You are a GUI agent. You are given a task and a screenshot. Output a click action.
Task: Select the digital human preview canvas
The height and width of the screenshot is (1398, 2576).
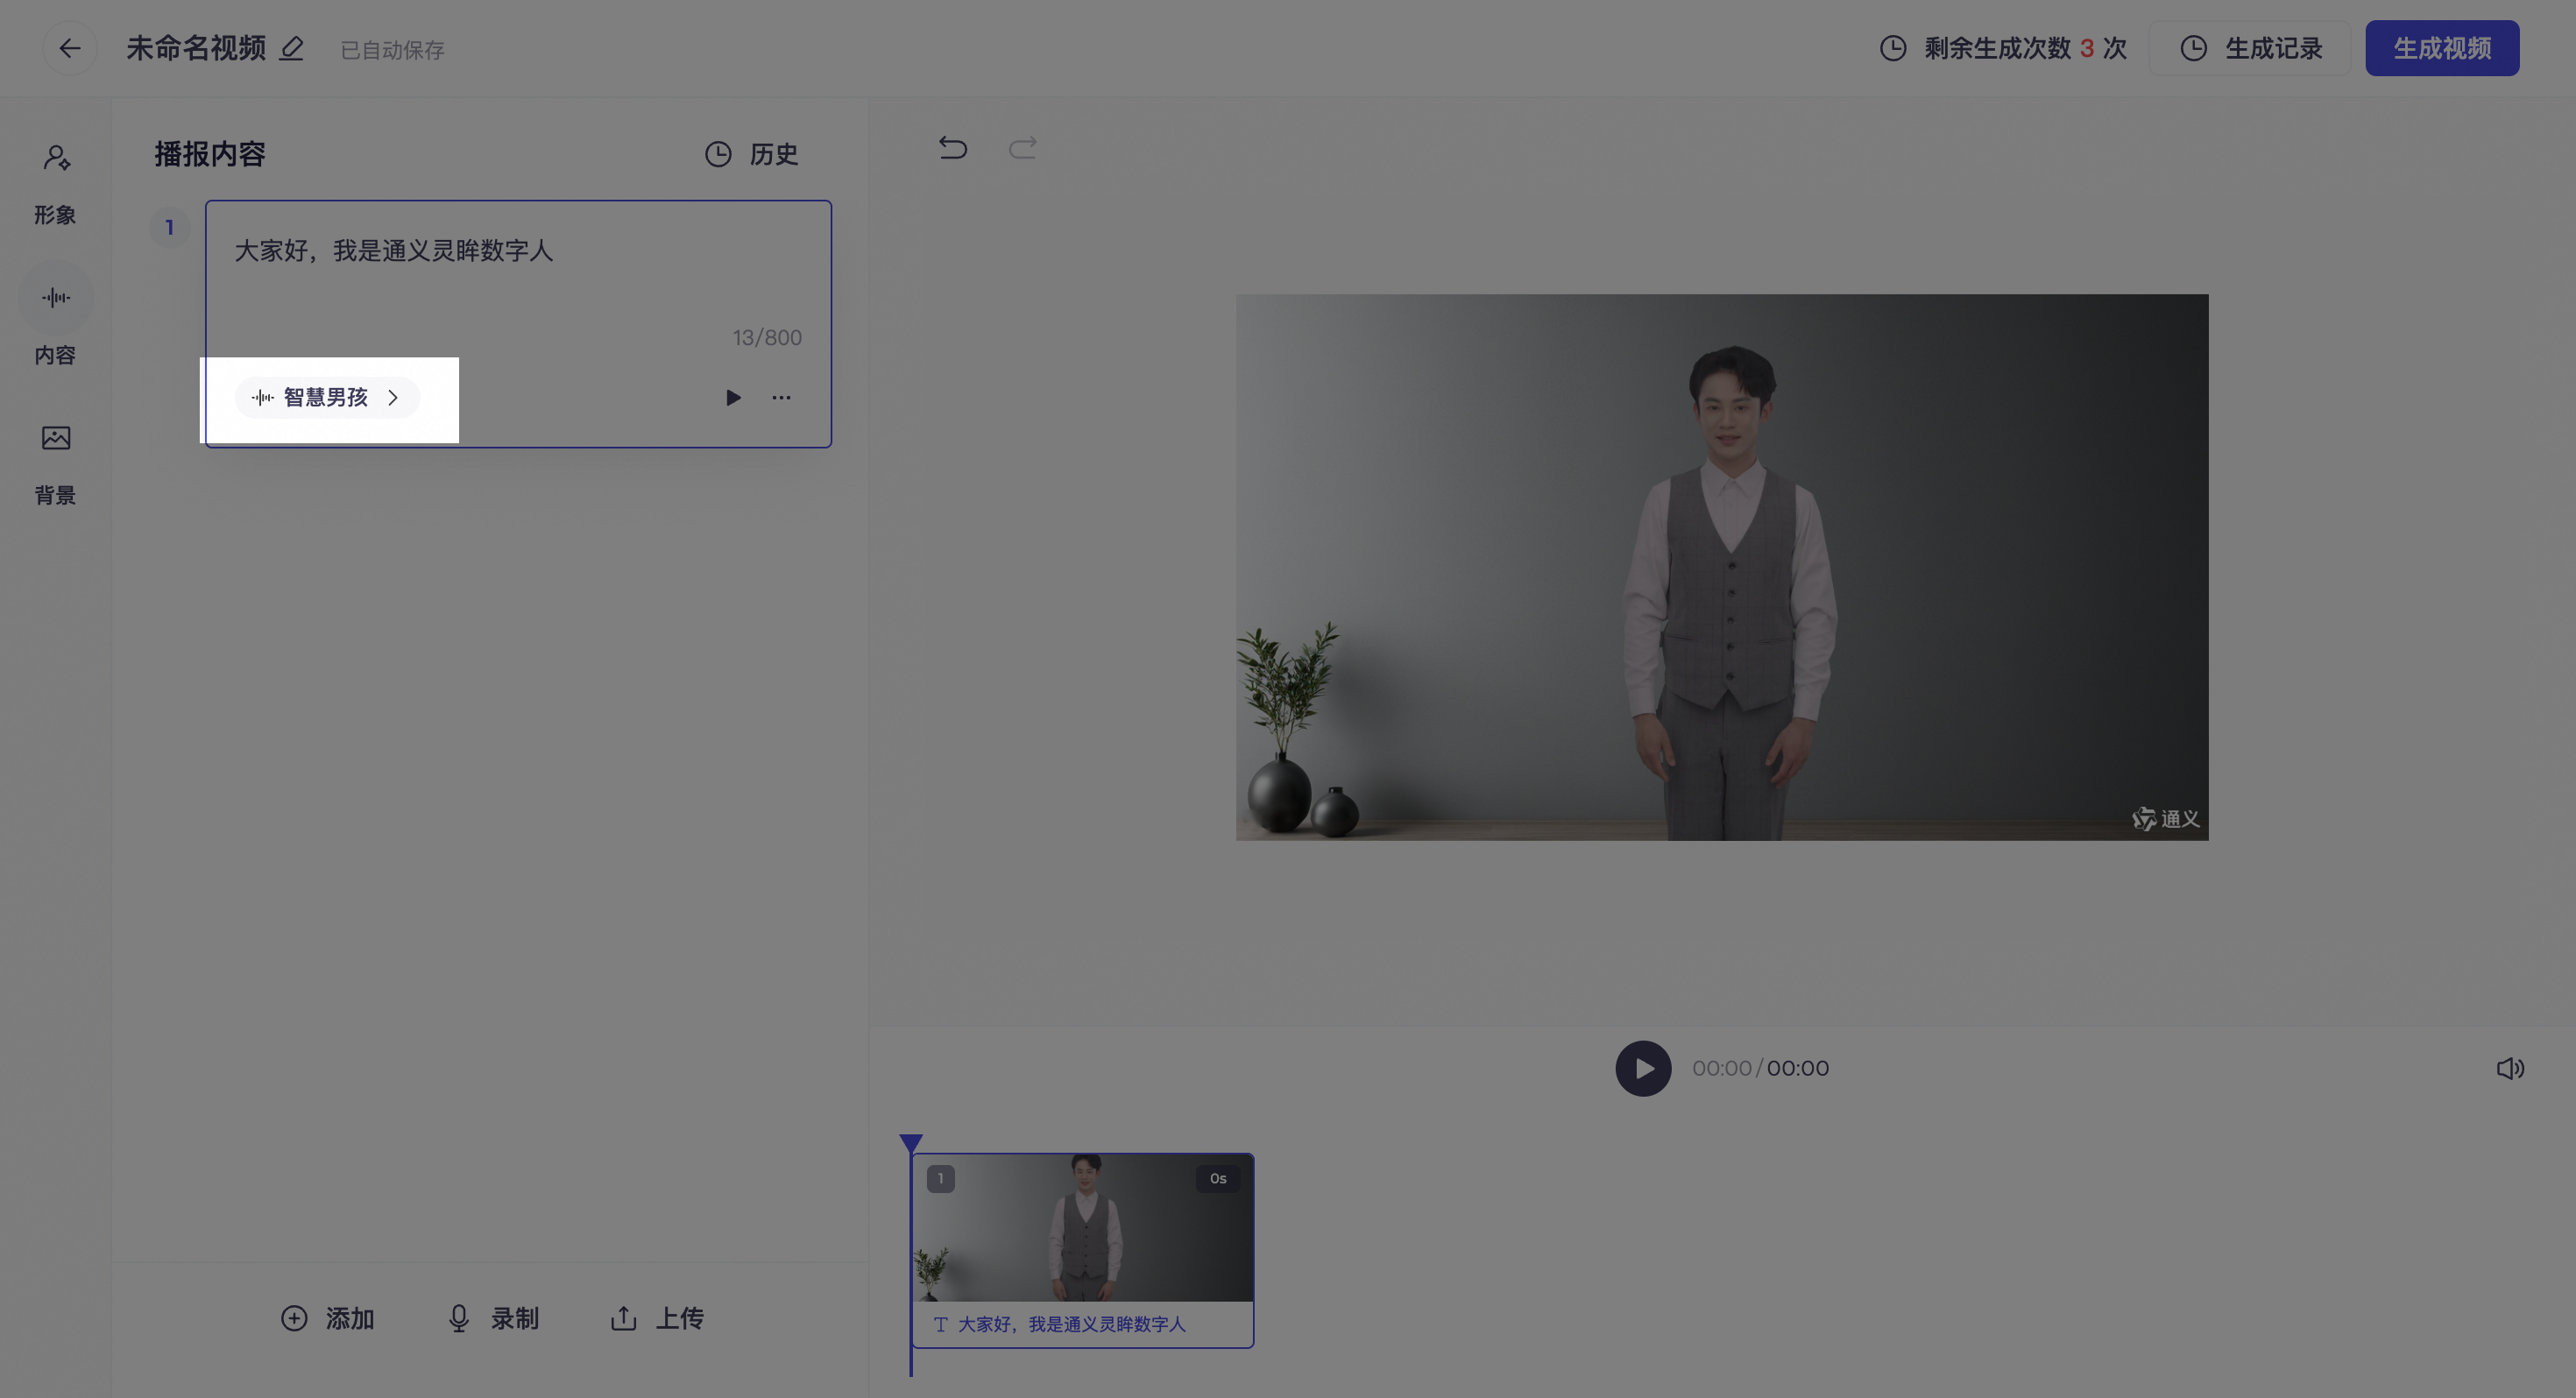1722,567
